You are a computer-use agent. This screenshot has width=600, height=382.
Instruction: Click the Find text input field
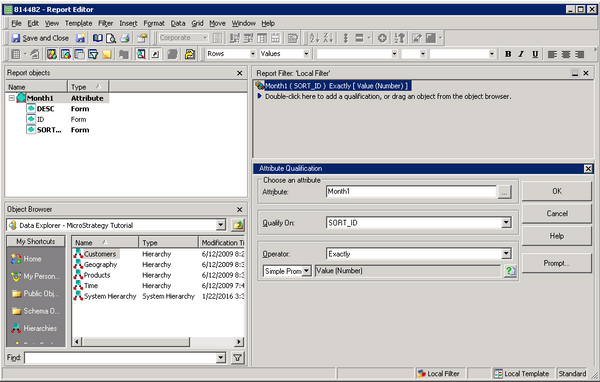tap(120, 358)
